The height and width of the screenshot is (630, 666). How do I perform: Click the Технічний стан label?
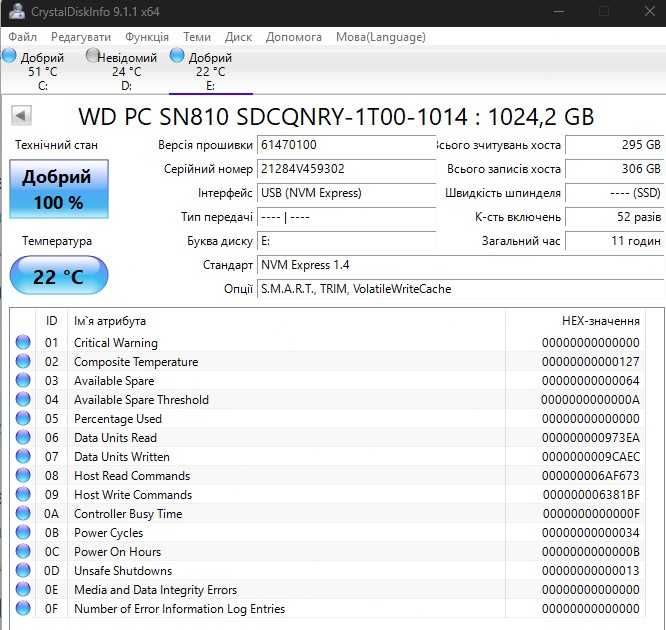56,145
